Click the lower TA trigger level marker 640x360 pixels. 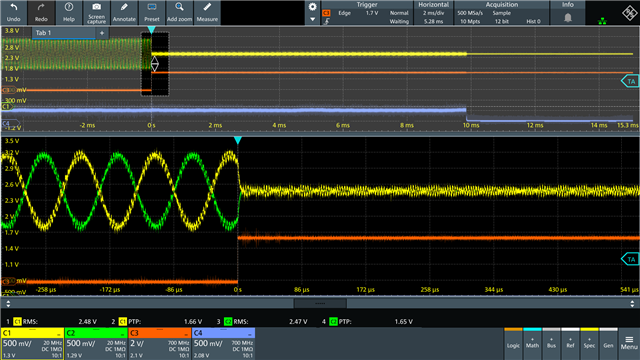[x=630, y=259]
